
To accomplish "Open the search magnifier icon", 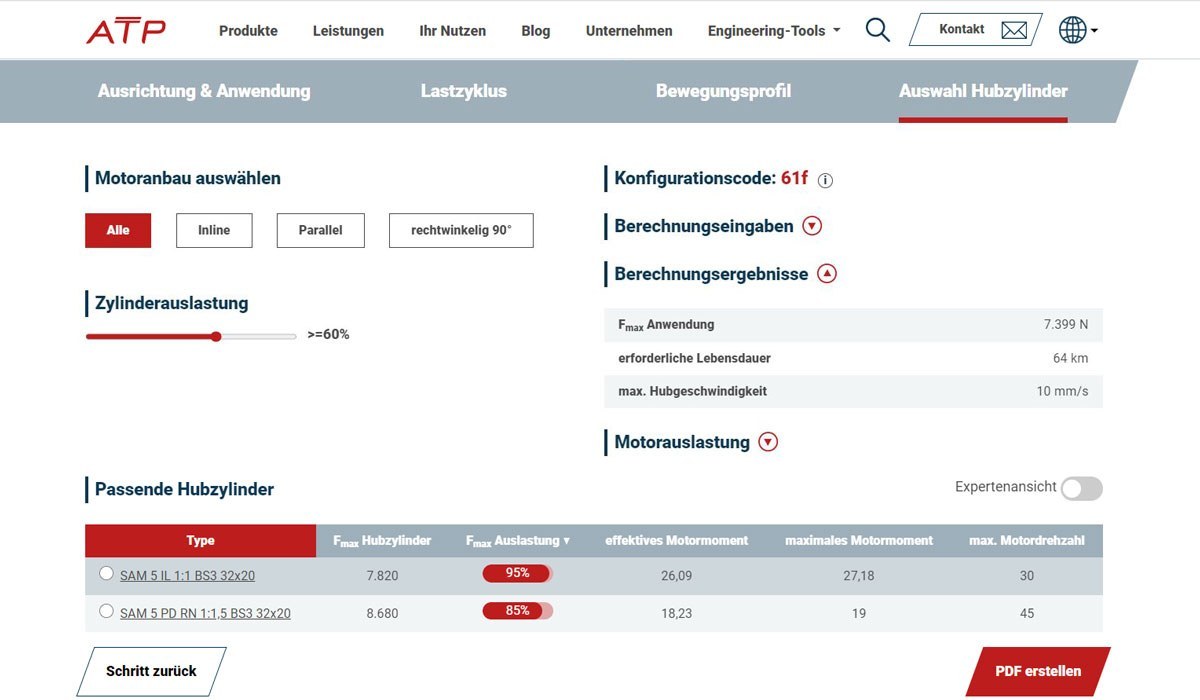I will click(877, 30).
